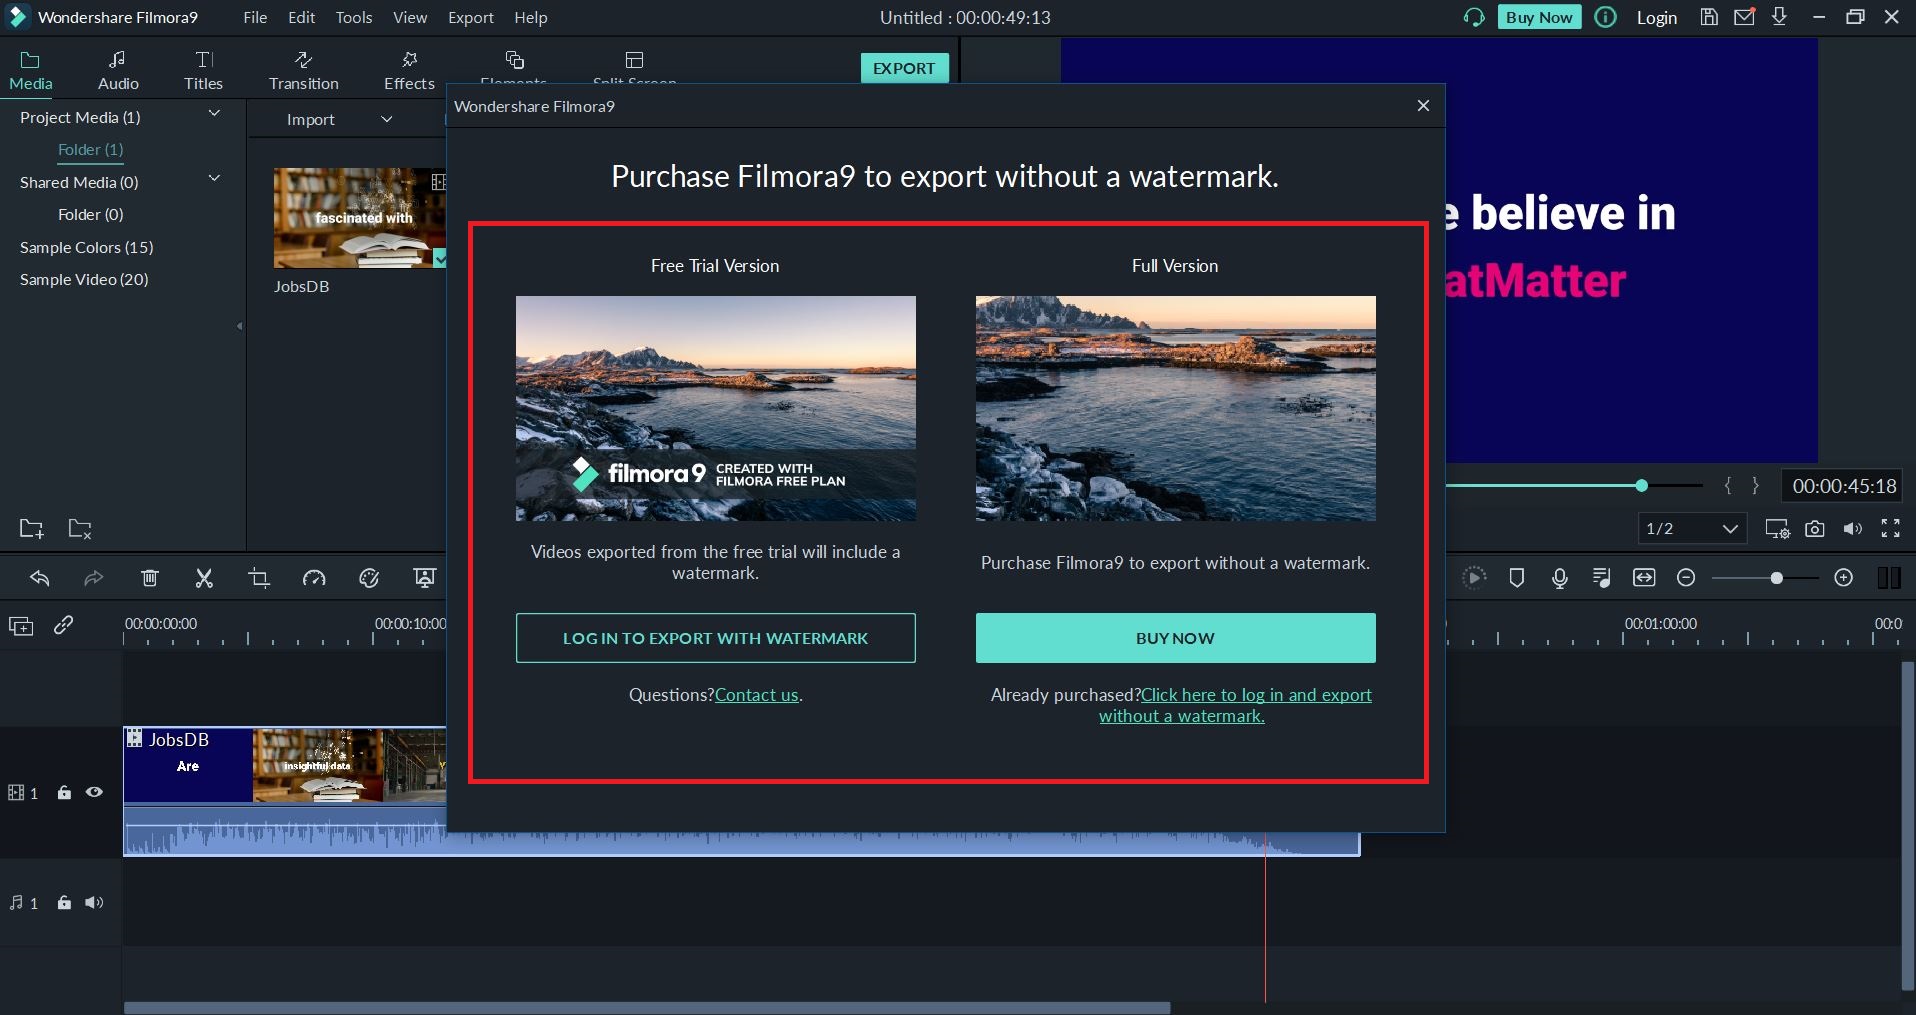Open the Edit menu
The width and height of the screenshot is (1916, 1015).
click(301, 17)
